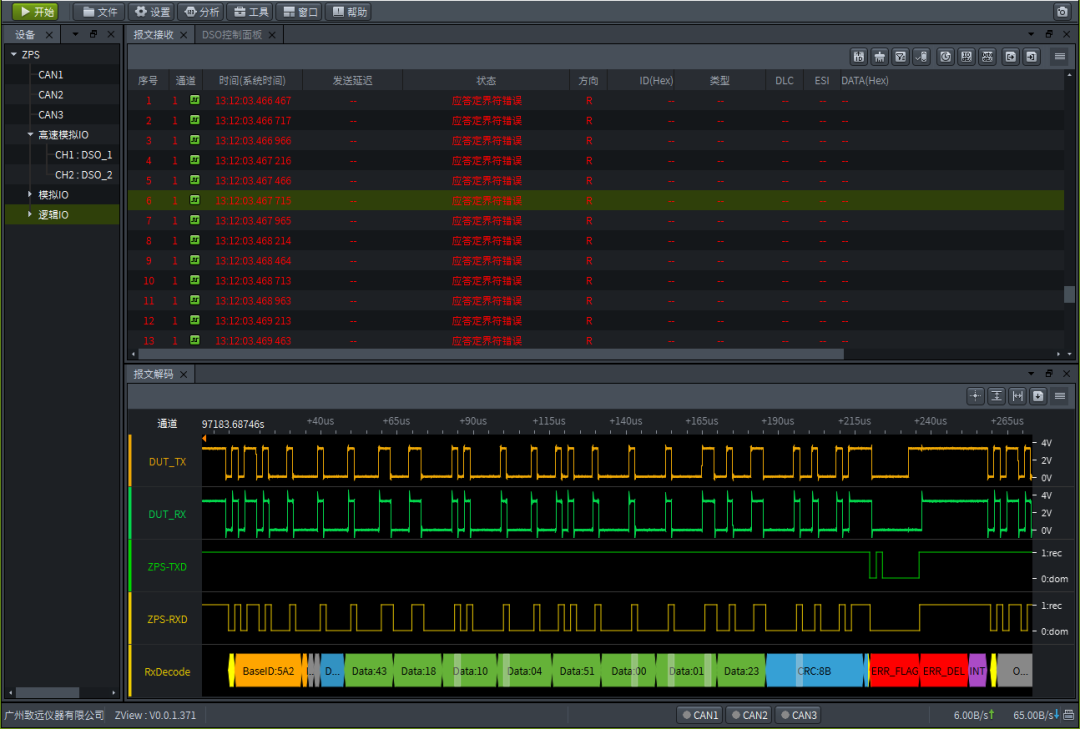Image resolution: width=1080 pixels, height=729 pixels.
Task: Expand the 逻辑IO tree node
Action: (x=30, y=214)
